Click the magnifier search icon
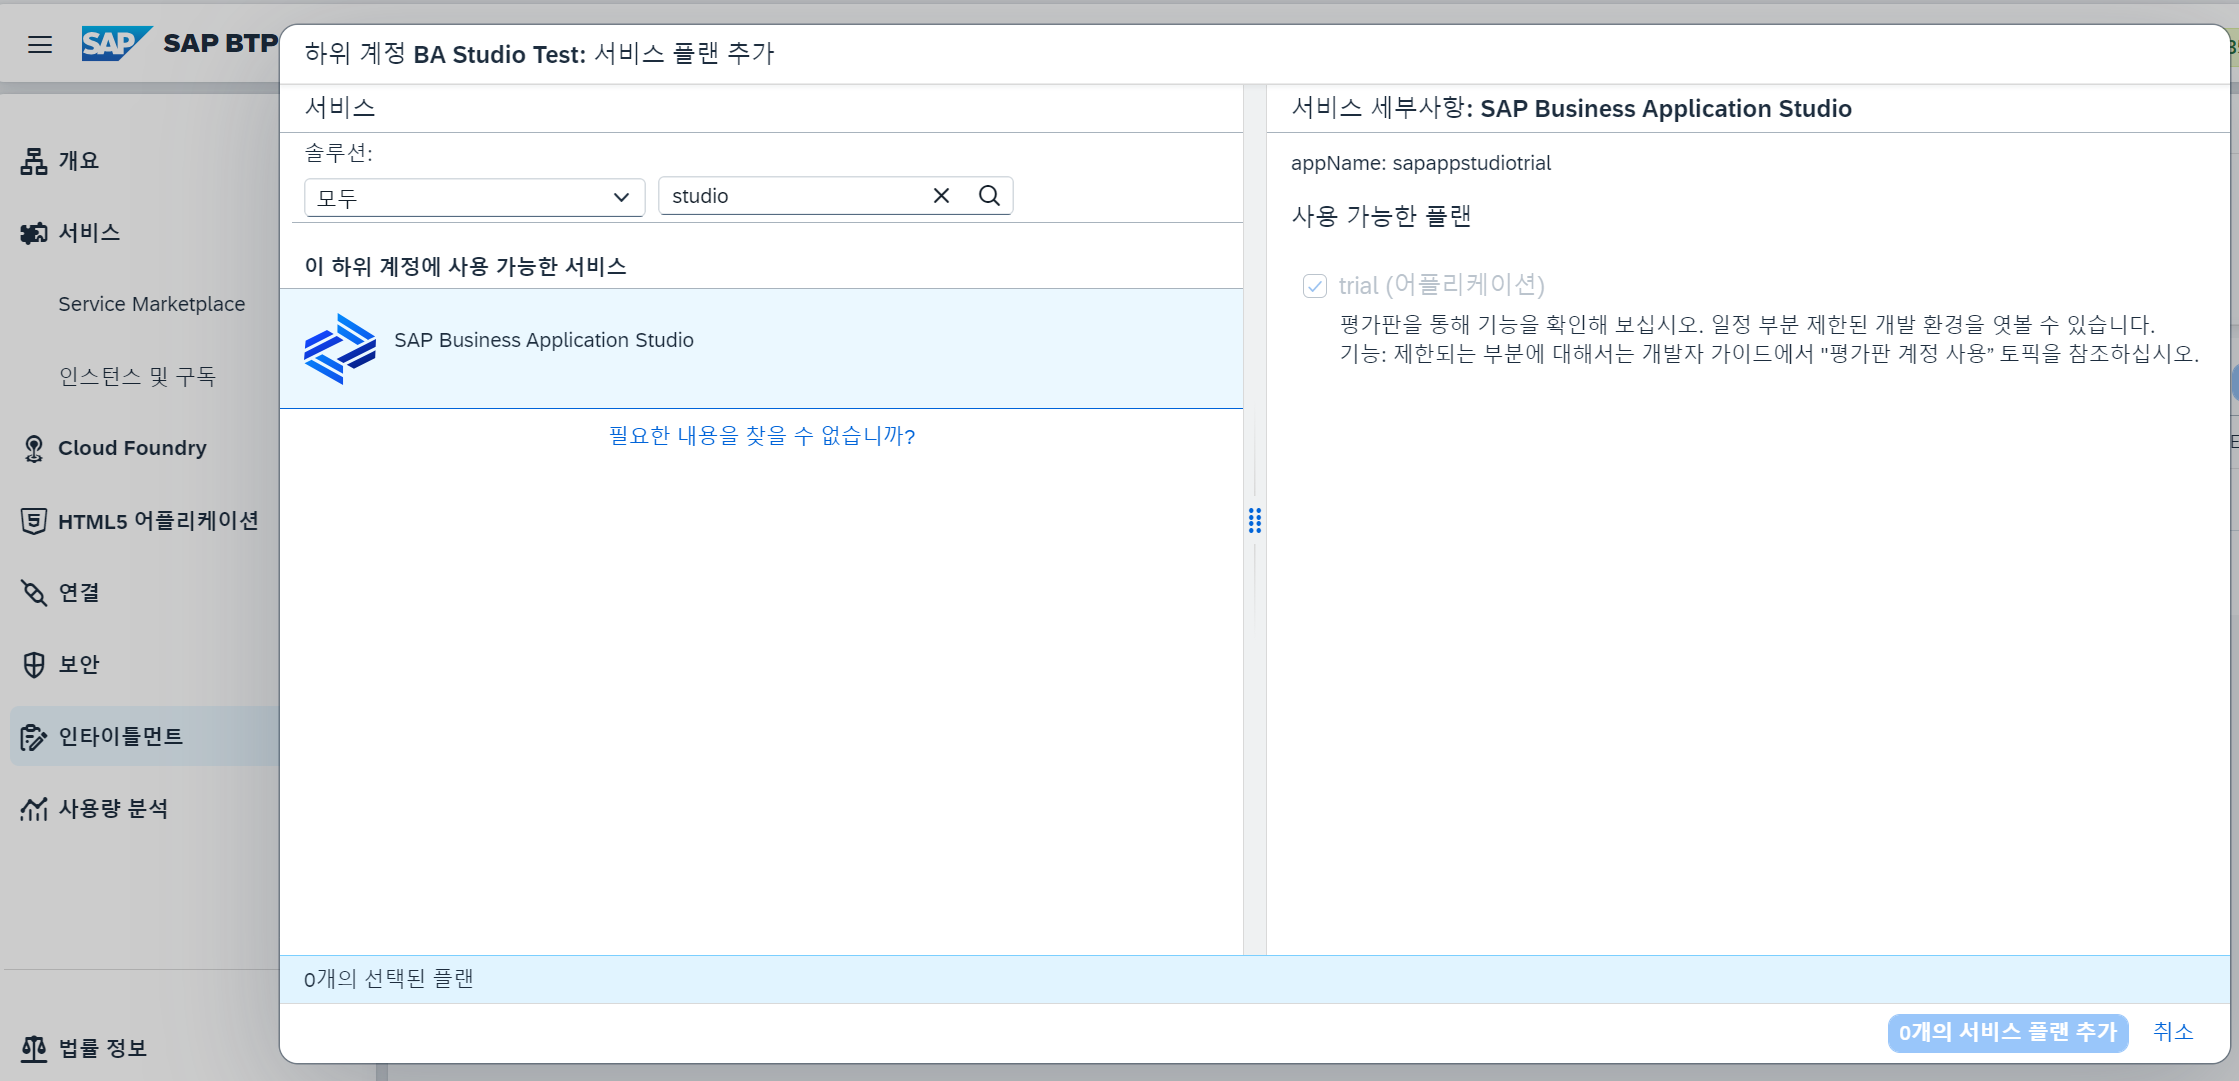2239x1081 pixels. (x=989, y=196)
